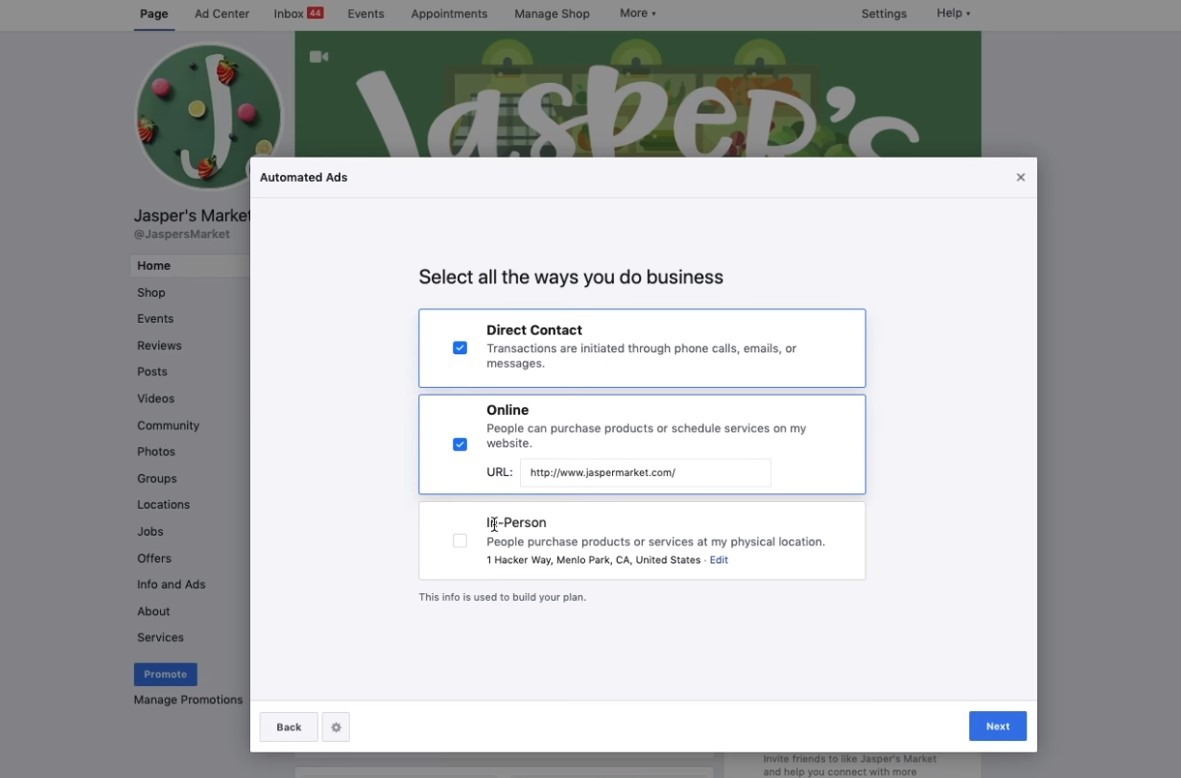Image resolution: width=1181 pixels, height=778 pixels.
Task: Open Offers in the sidebar
Action: (154, 558)
